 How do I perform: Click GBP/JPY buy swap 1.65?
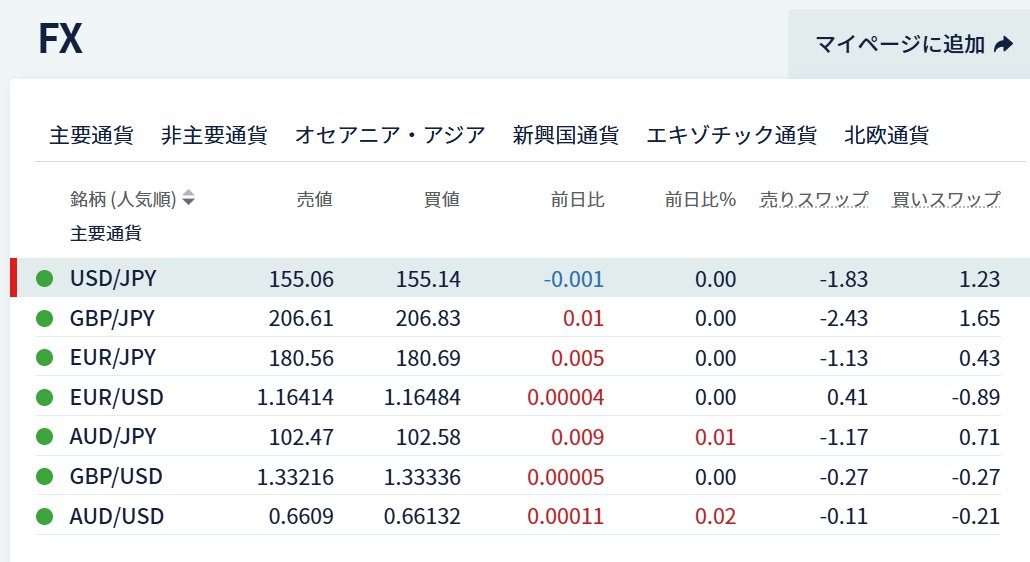(979, 318)
